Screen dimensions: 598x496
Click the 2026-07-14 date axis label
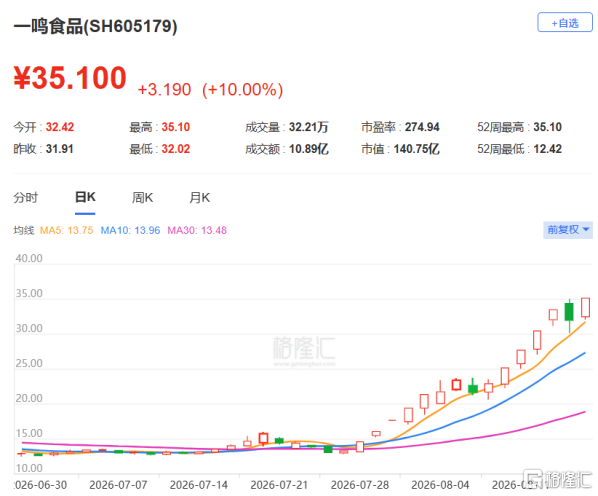click(x=199, y=485)
